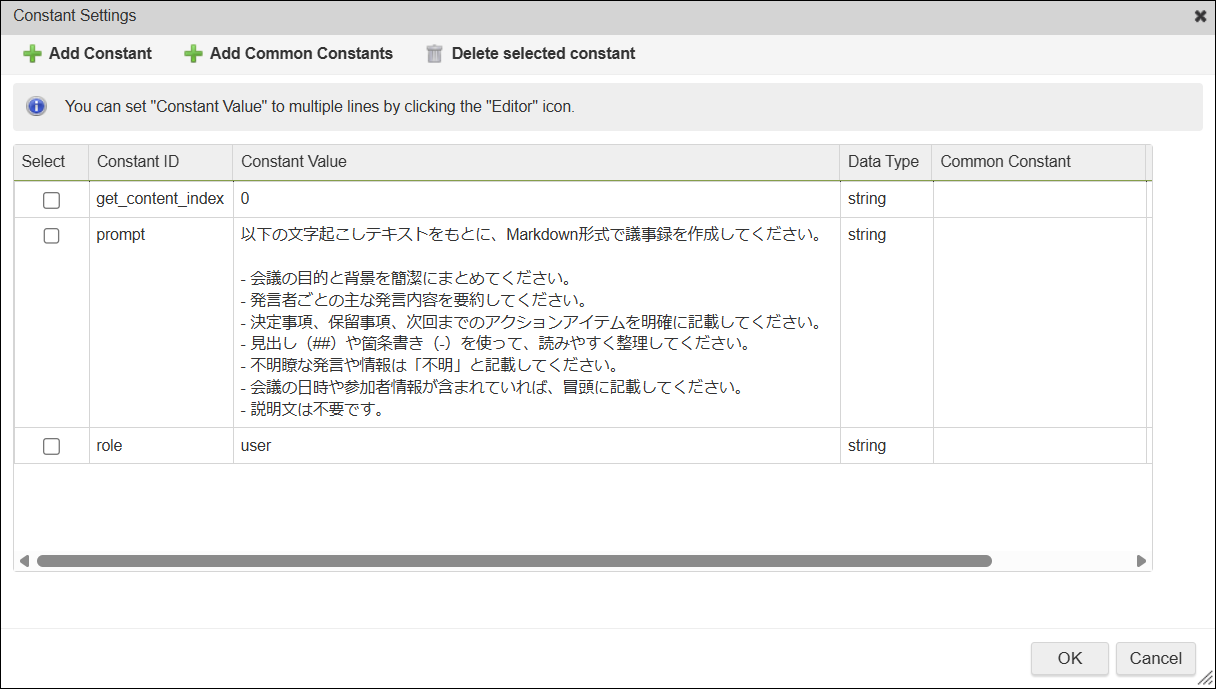Viewport: 1216px width, 689px height.
Task: Click the get_content_index value cell '0'
Action: click(x=245, y=199)
